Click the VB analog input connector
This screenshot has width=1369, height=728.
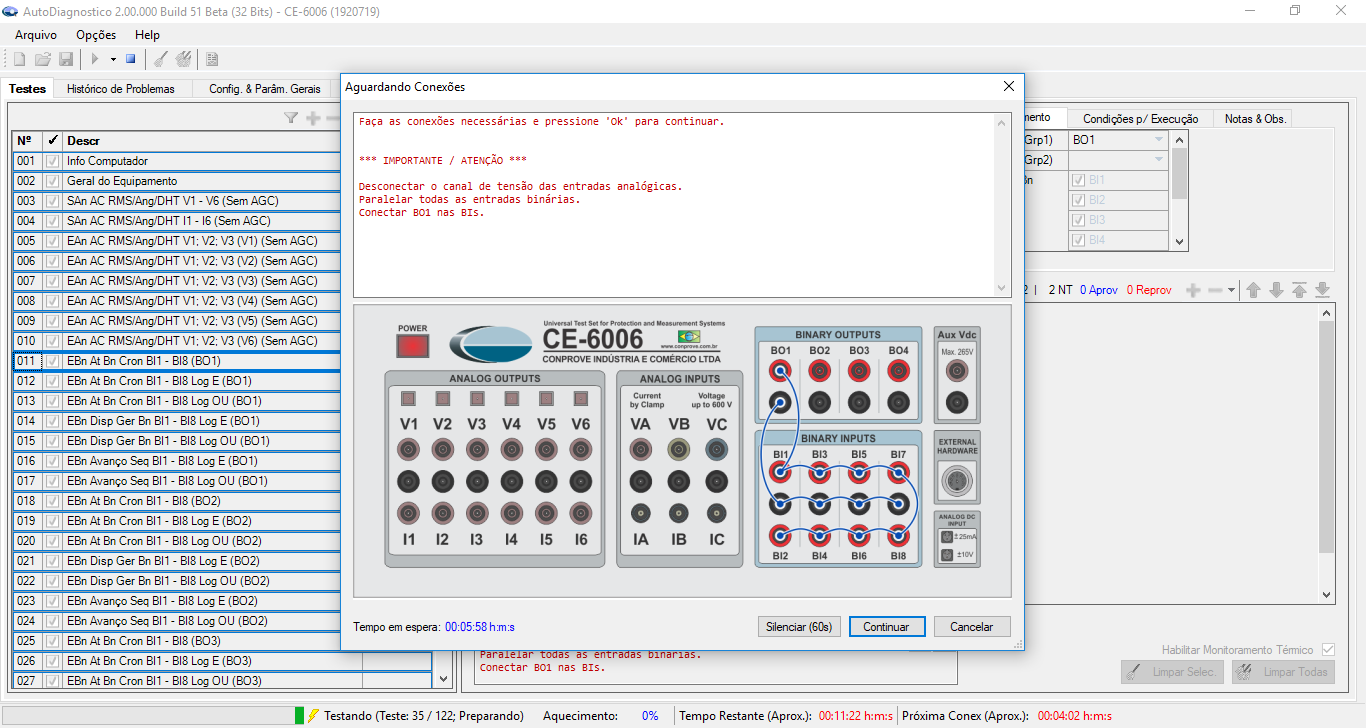pos(679,450)
